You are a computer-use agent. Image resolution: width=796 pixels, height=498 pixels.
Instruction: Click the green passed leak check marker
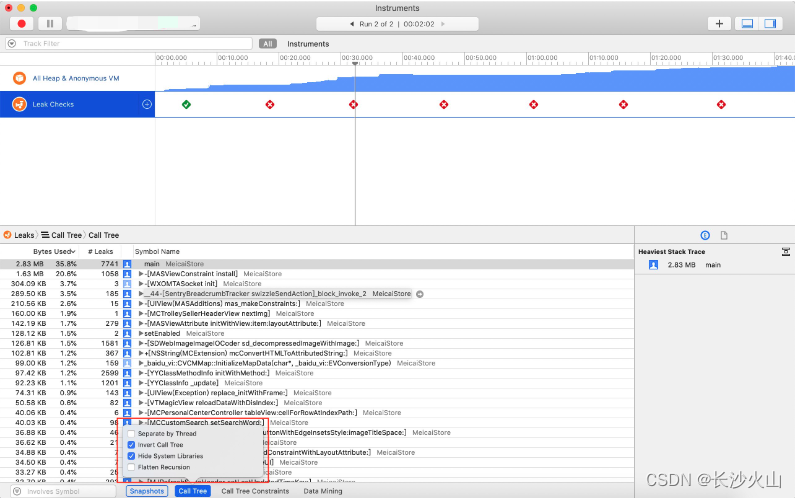pos(186,105)
